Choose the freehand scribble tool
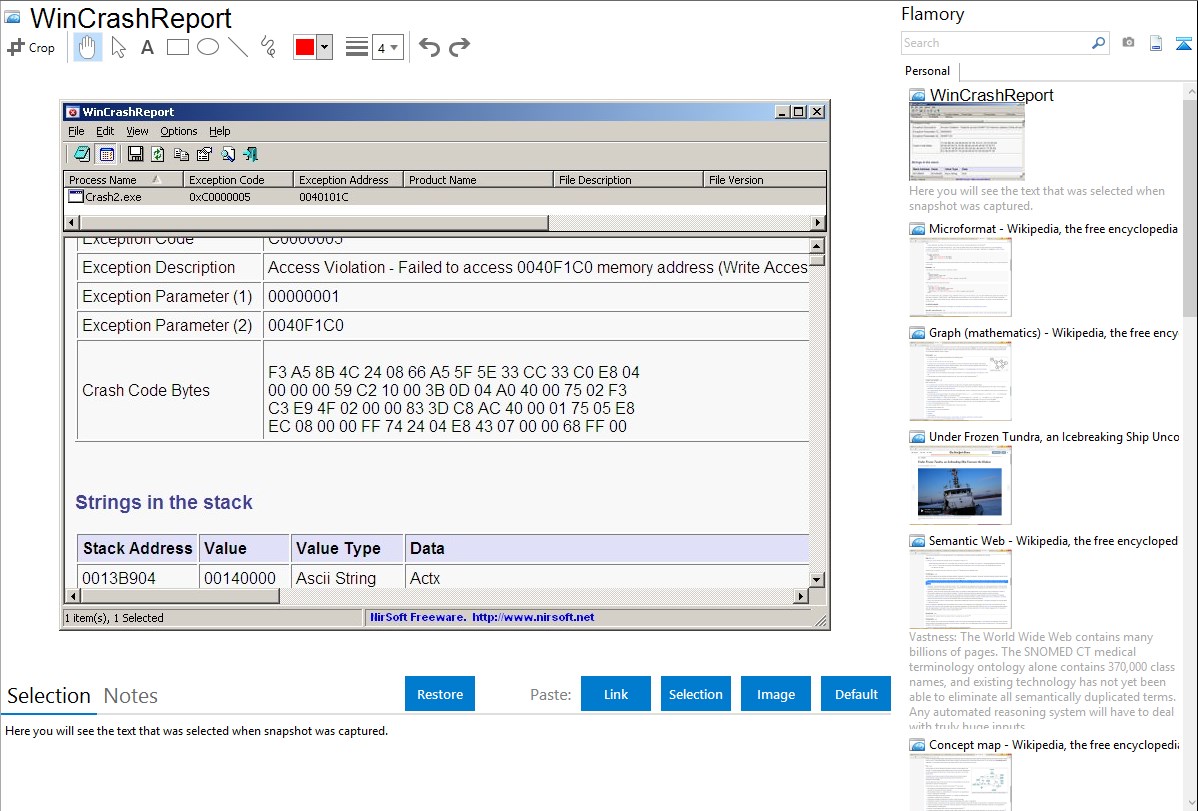This screenshot has height=811, width=1198. pyautogui.click(x=268, y=47)
